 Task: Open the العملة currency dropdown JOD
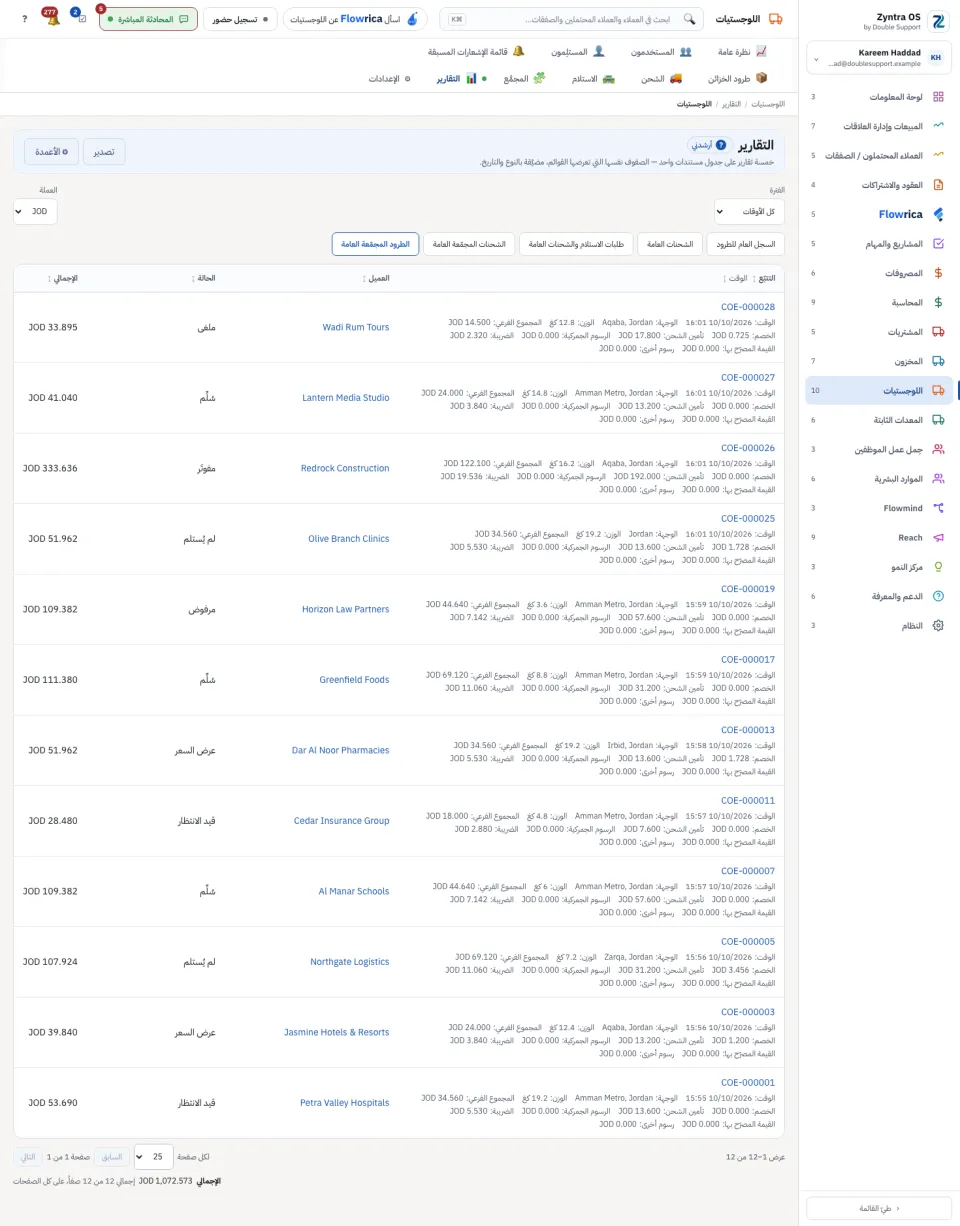coord(35,212)
